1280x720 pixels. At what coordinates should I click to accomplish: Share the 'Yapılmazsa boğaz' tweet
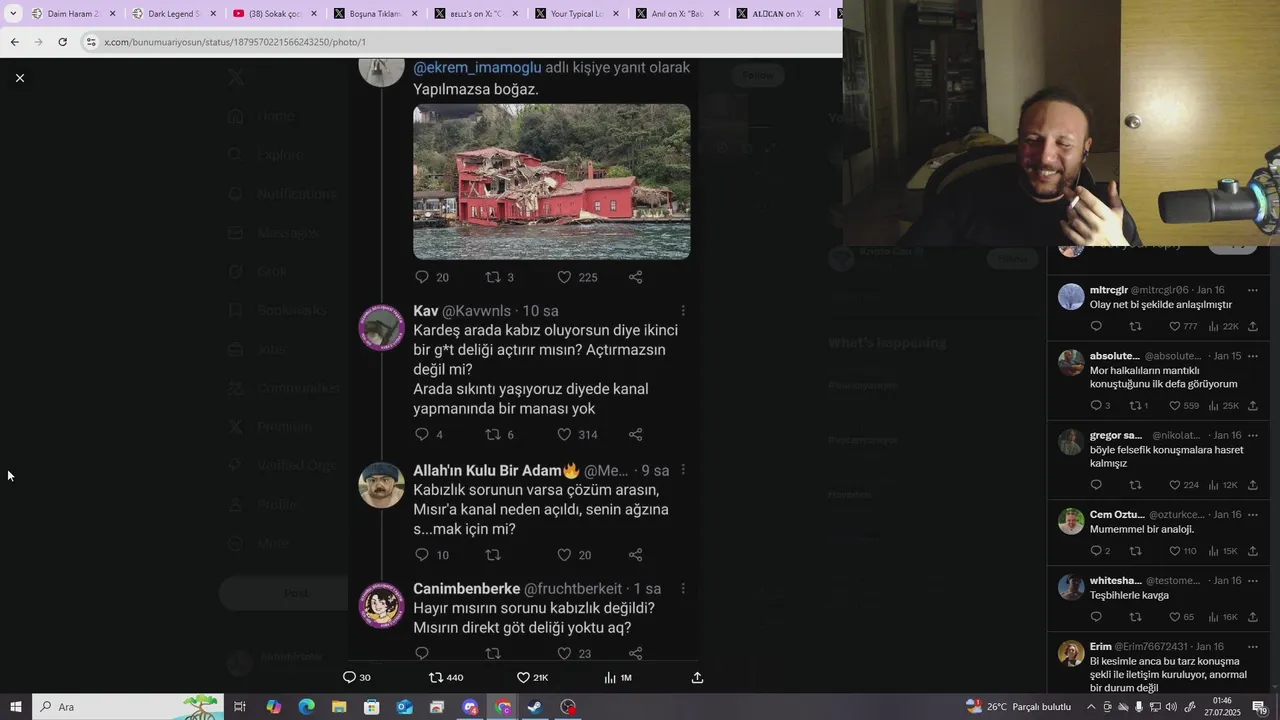(x=635, y=277)
